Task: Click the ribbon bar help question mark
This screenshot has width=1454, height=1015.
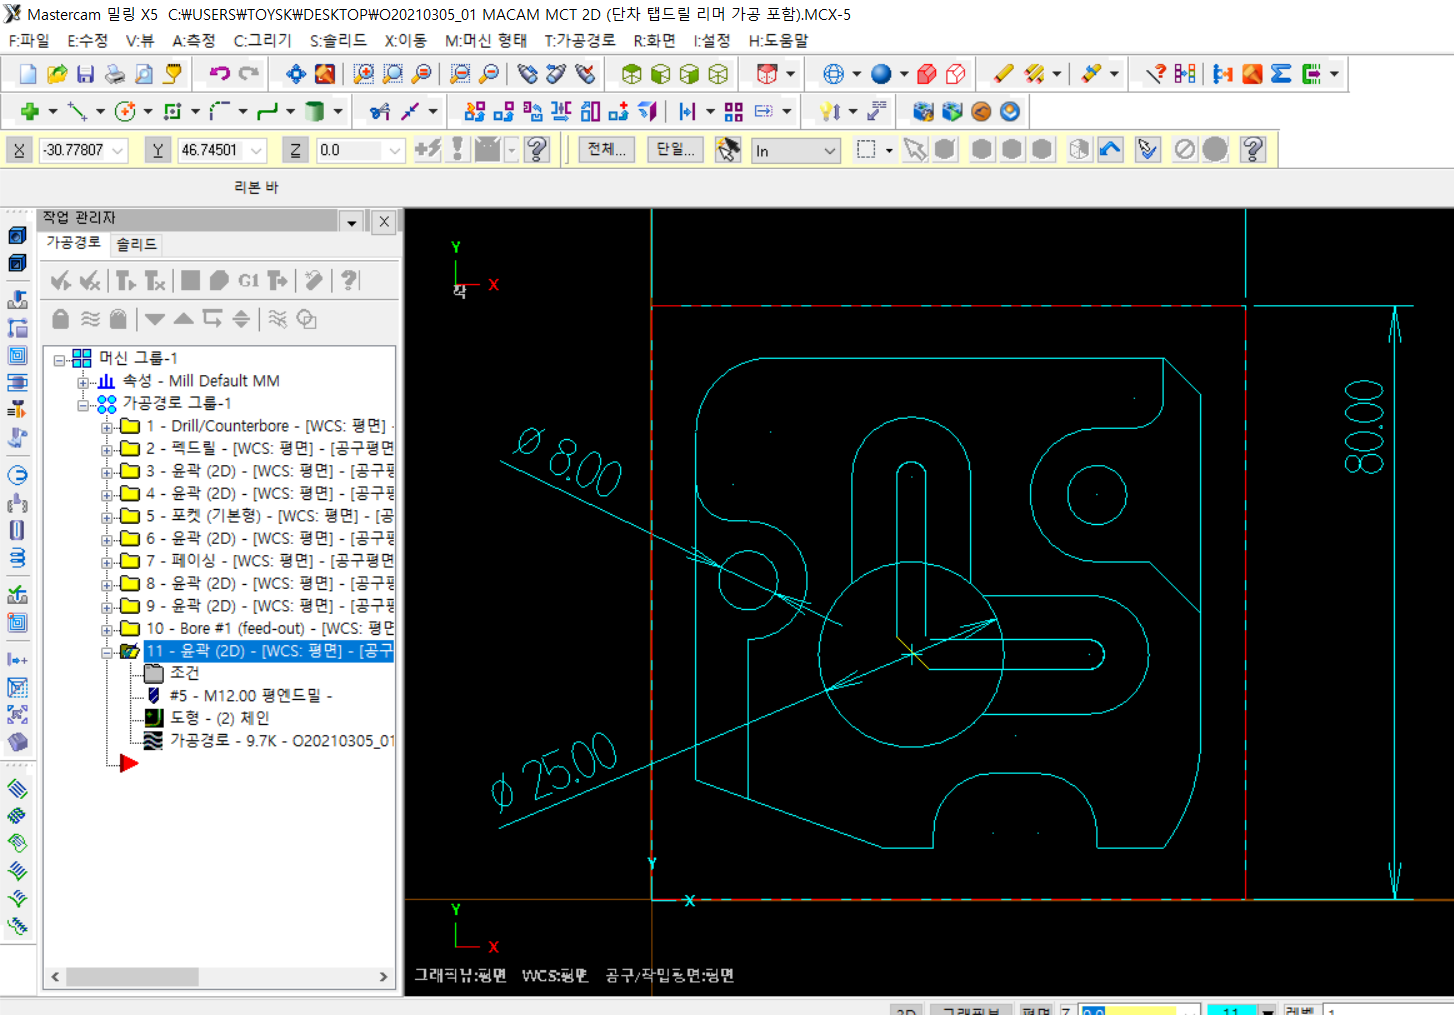Action: tap(1253, 150)
